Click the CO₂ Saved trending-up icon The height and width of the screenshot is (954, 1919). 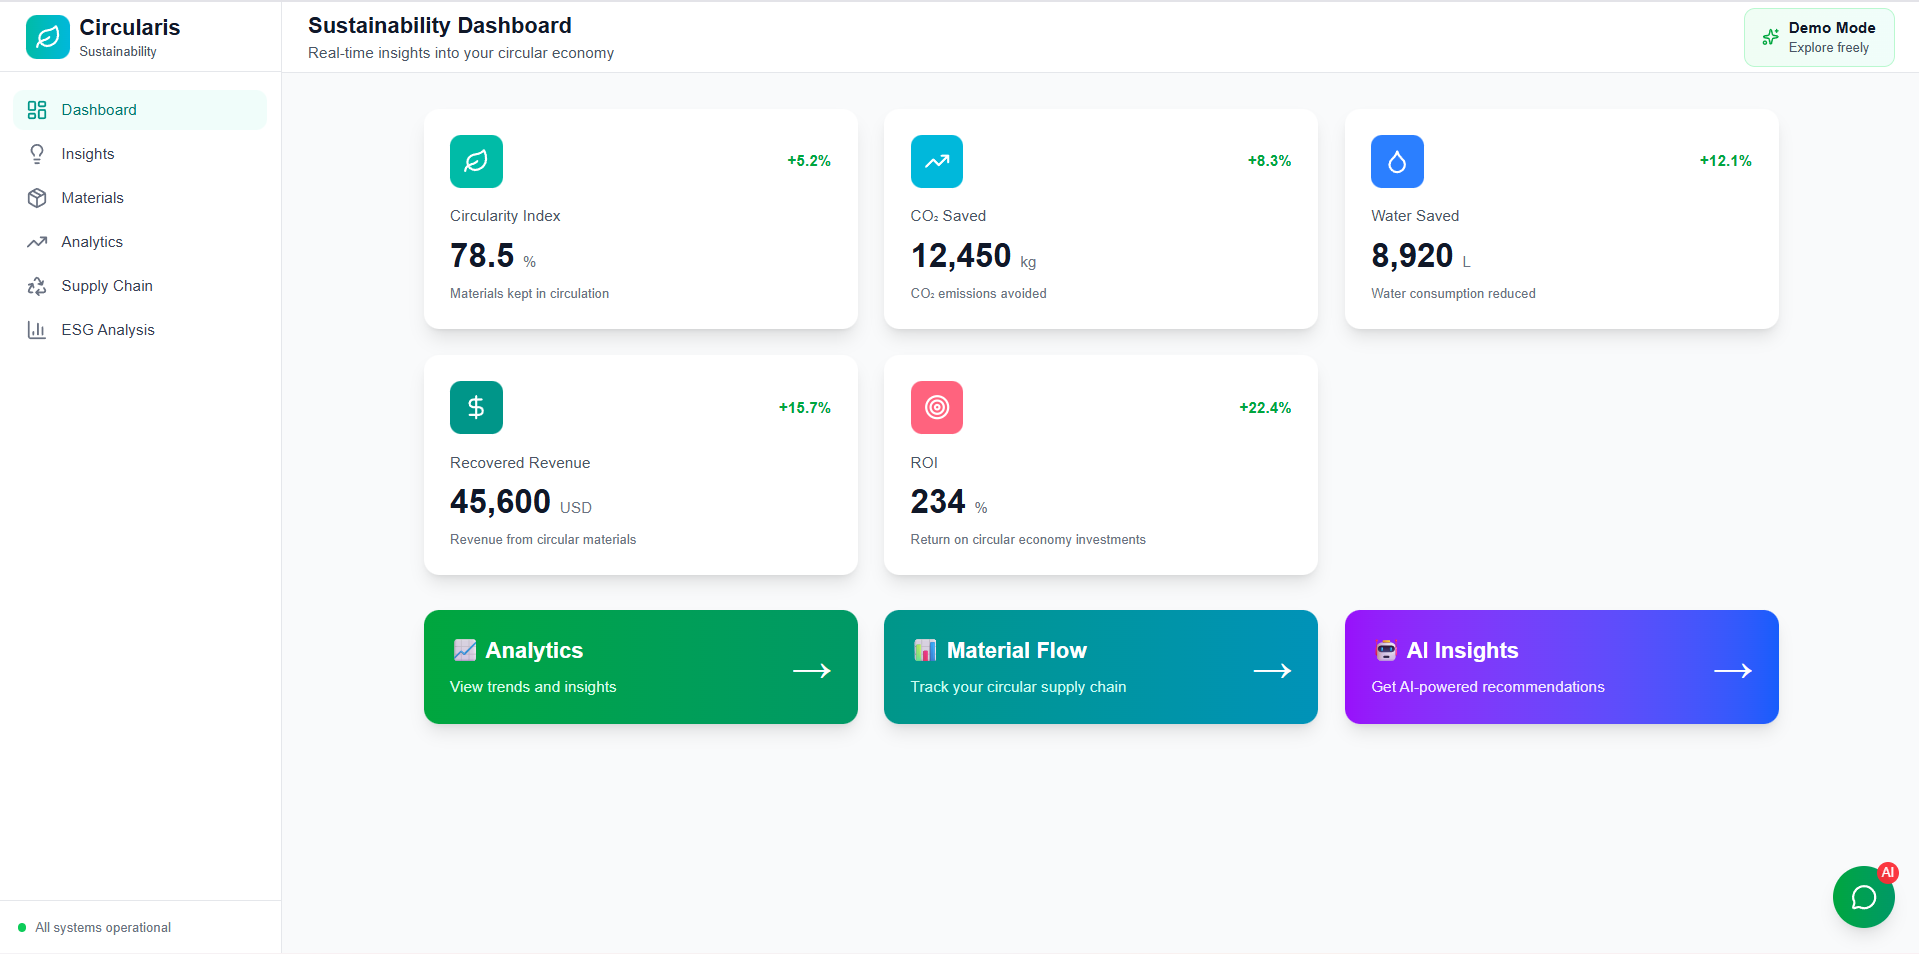click(937, 161)
